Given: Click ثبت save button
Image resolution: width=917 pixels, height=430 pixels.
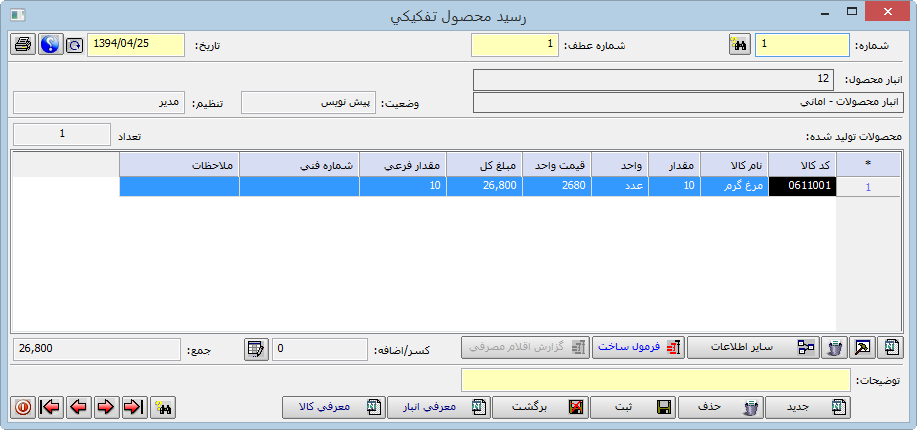Looking at the screenshot, I should (633, 407).
